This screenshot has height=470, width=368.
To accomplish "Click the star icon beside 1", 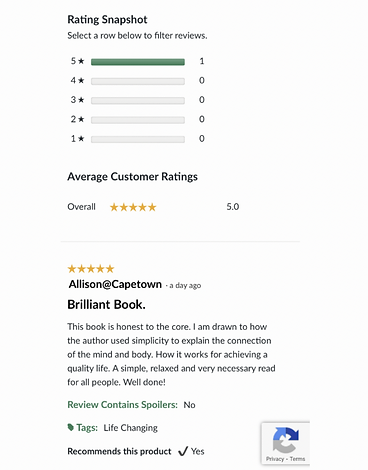I will (x=81, y=138).
